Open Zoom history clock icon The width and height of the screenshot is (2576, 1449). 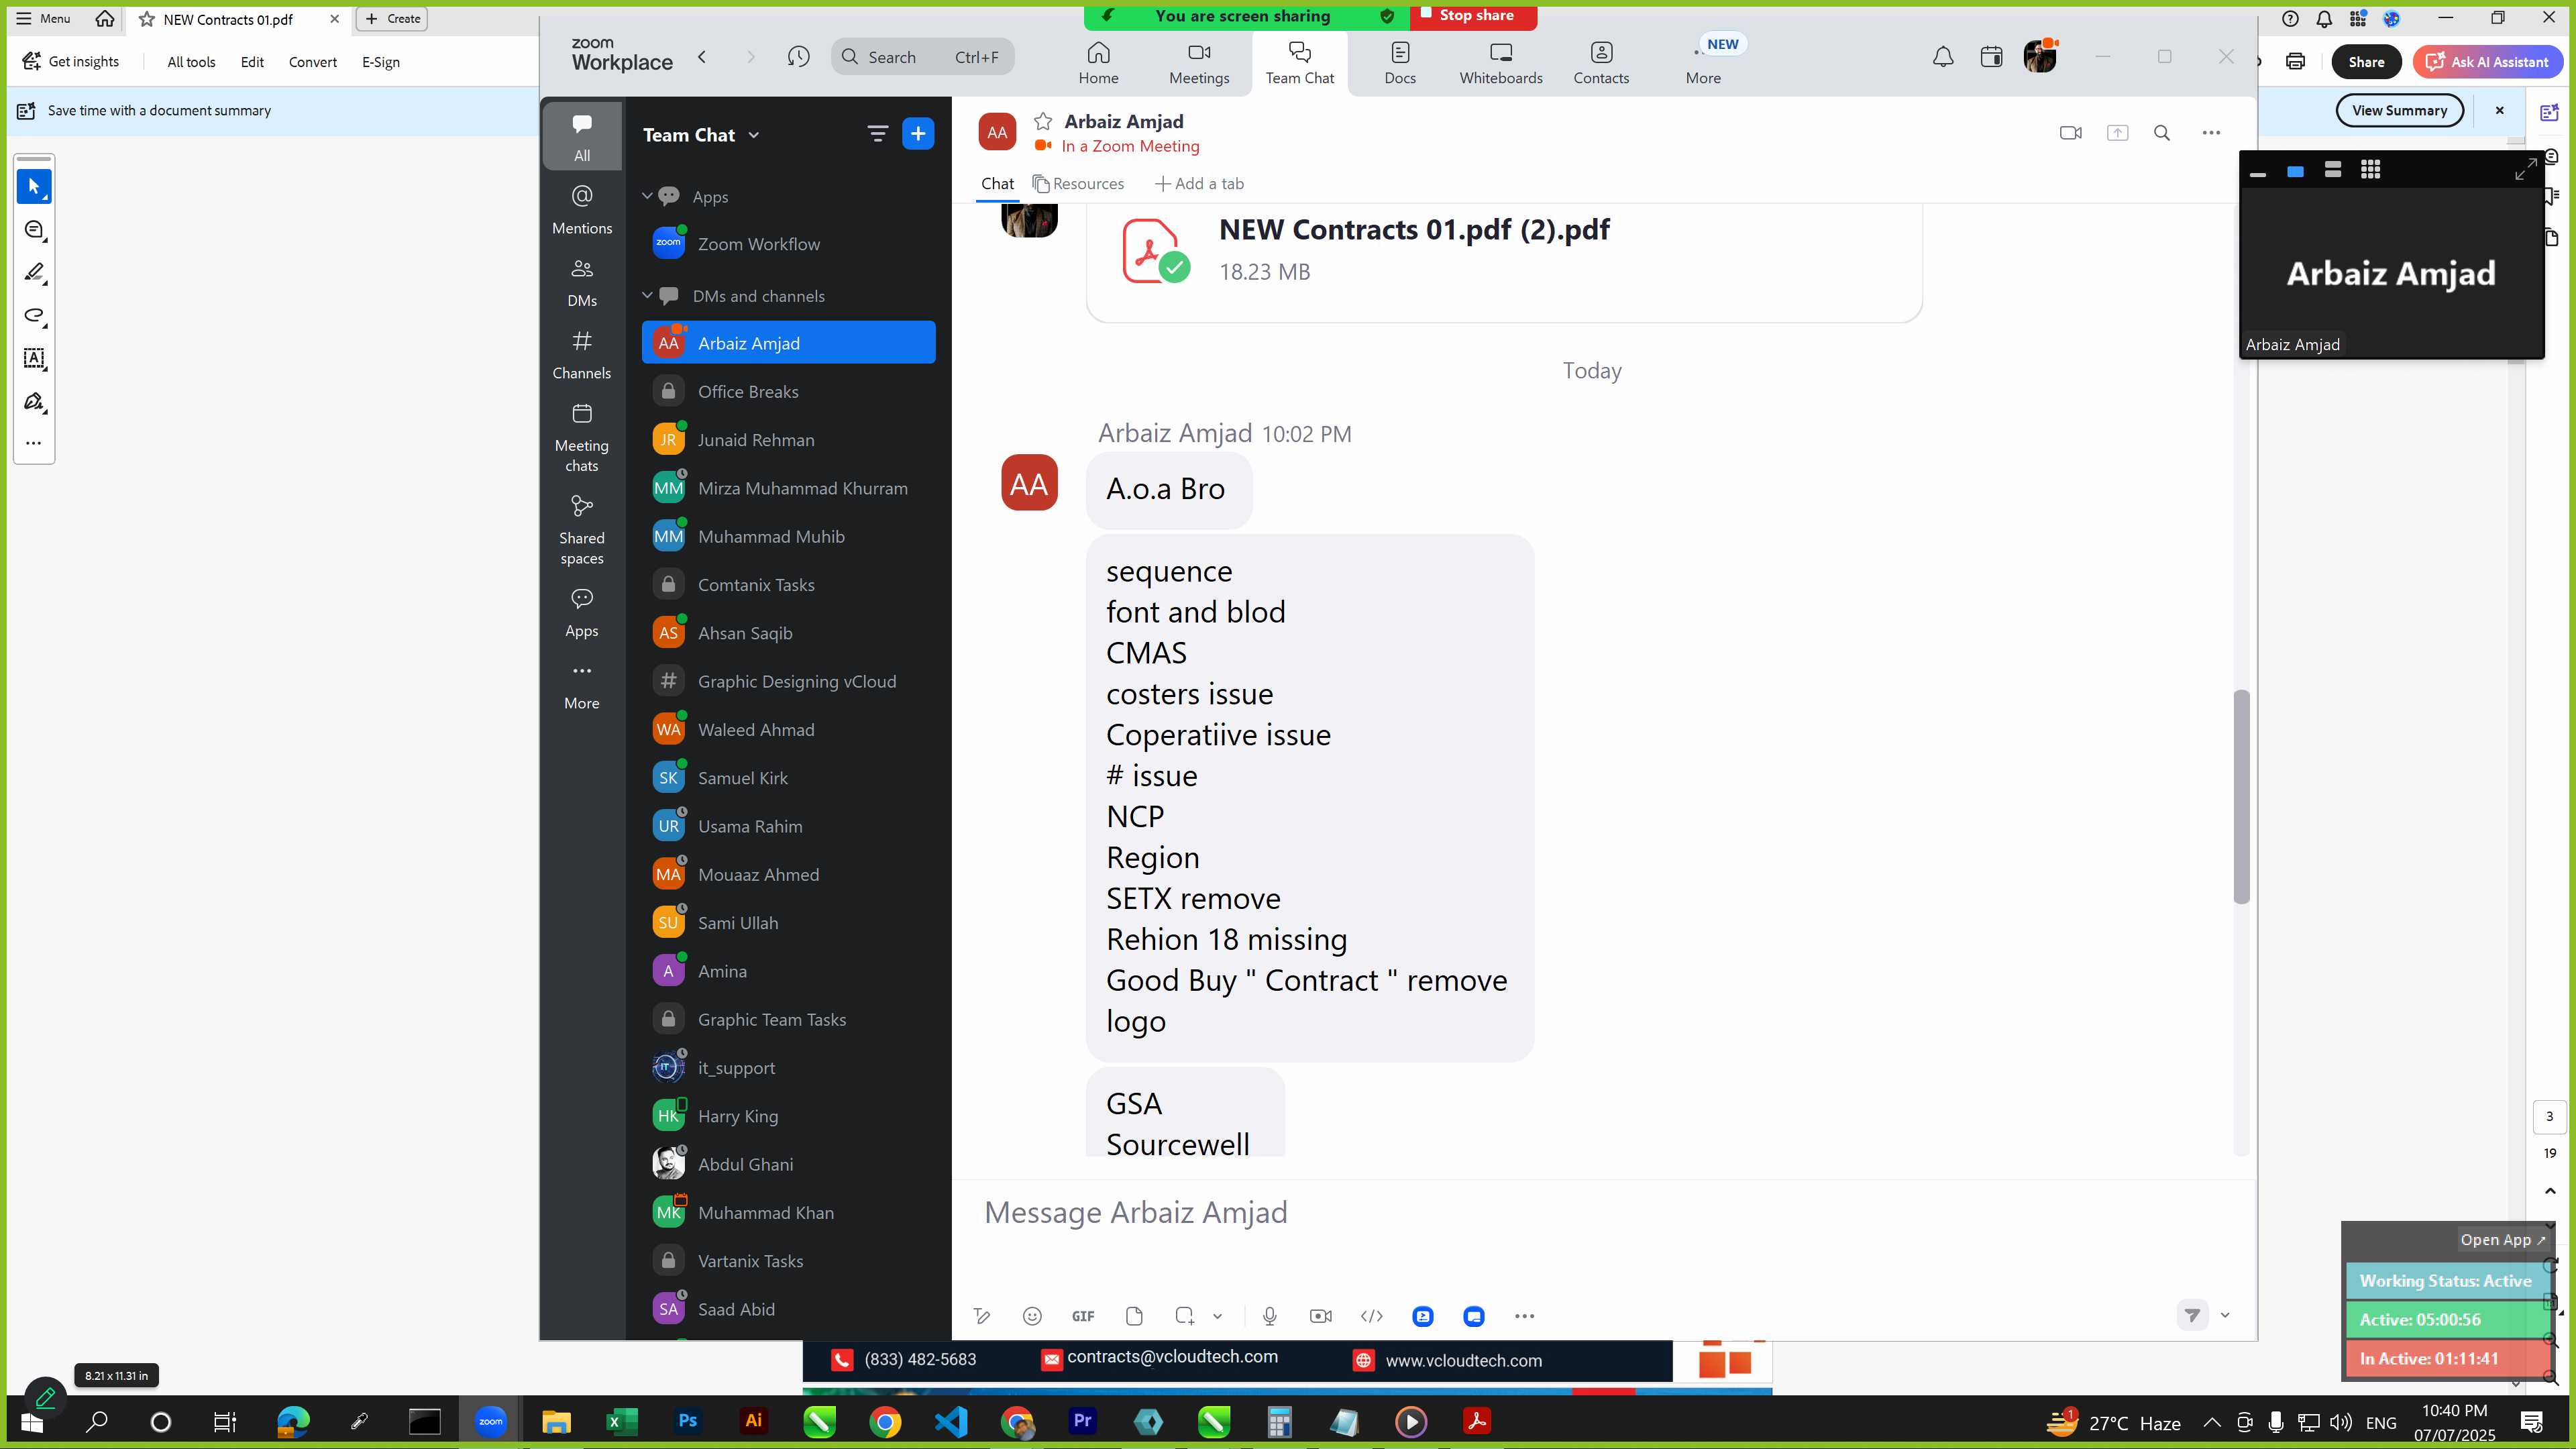[798, 57]
